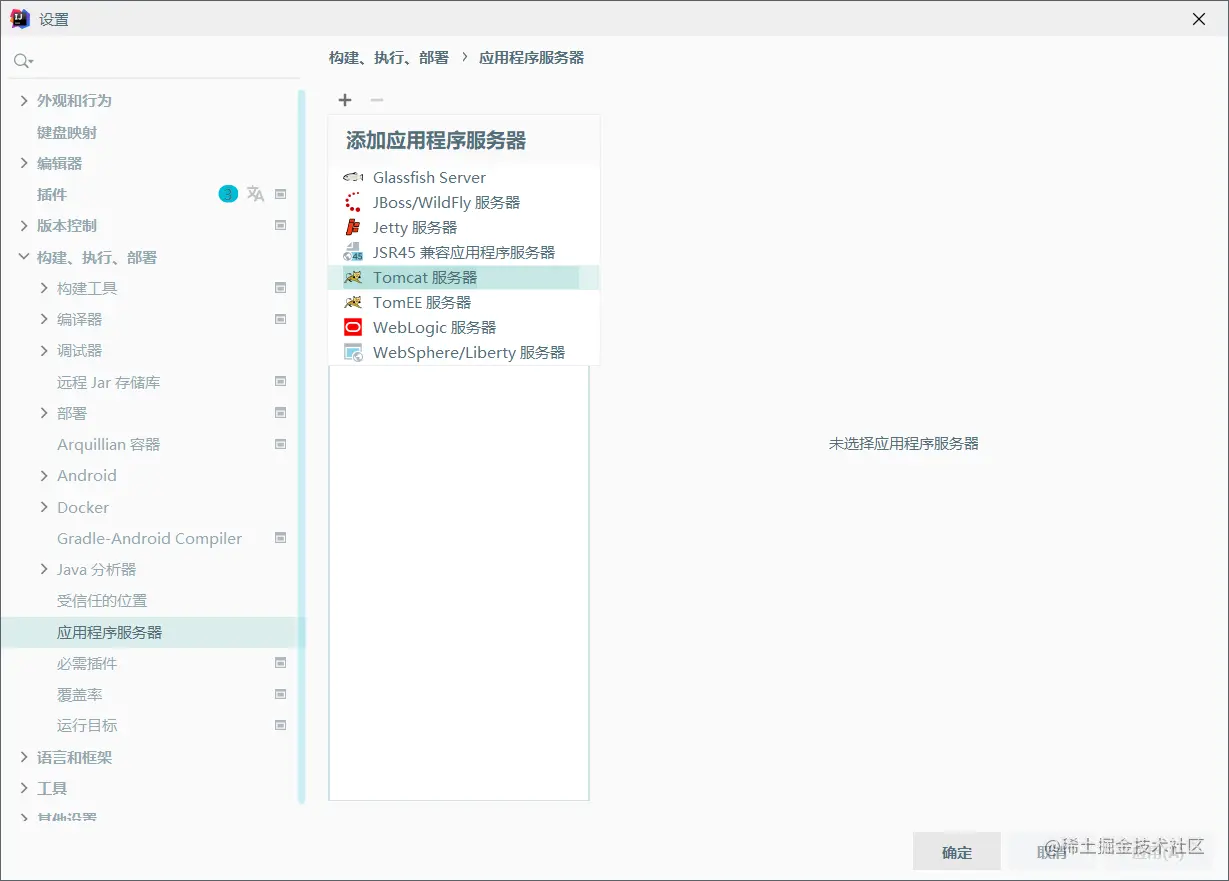This screenshot has width=1229, height=881.
Task: Click the translation icon beside 插件
Action: pyautogui.click(x=256, y=194)
